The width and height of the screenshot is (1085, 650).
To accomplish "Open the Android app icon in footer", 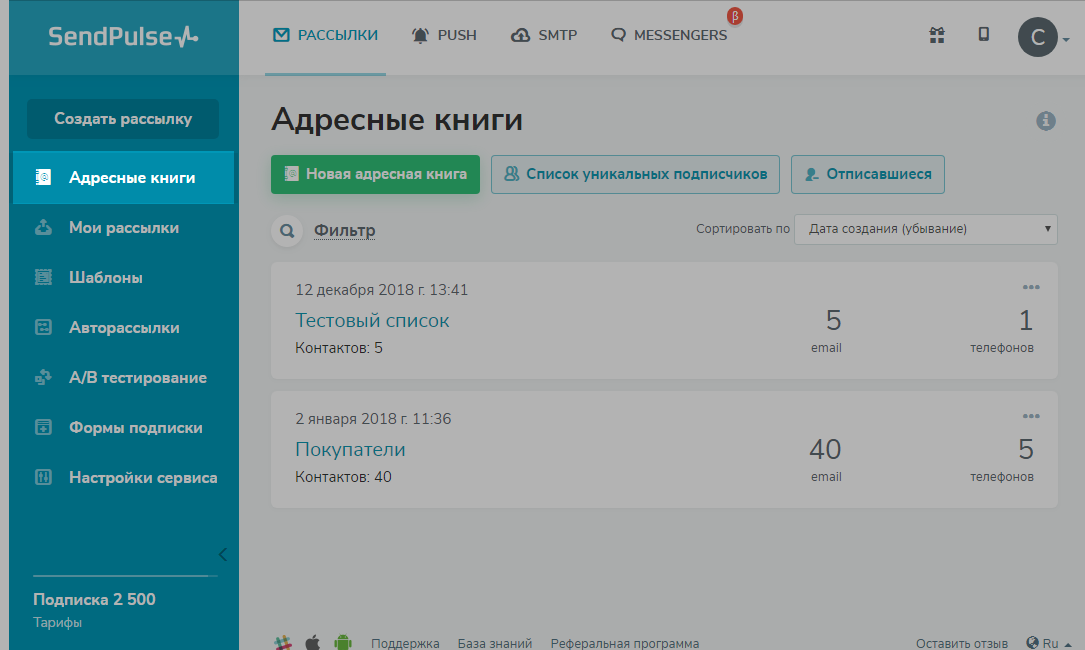I will [343, 642].
